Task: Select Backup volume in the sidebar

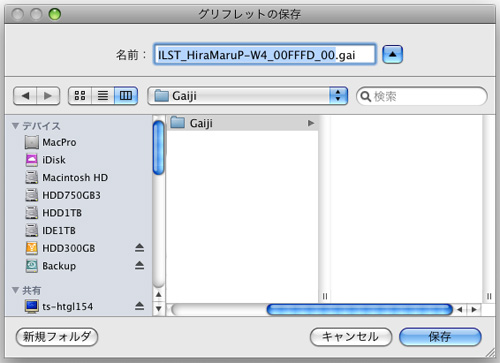Action: (78, 266)
